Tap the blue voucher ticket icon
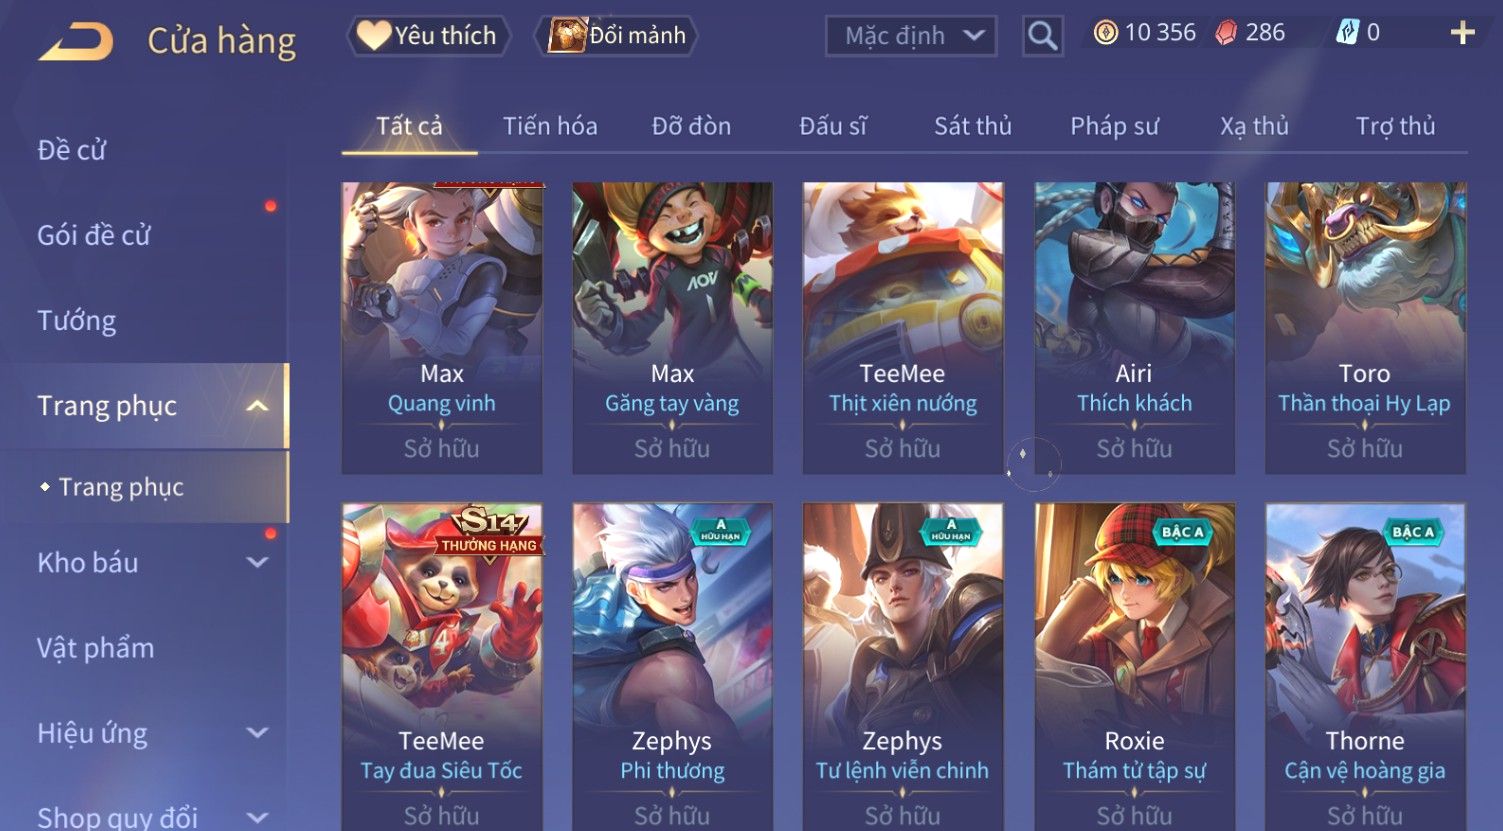 (1347, 33)
